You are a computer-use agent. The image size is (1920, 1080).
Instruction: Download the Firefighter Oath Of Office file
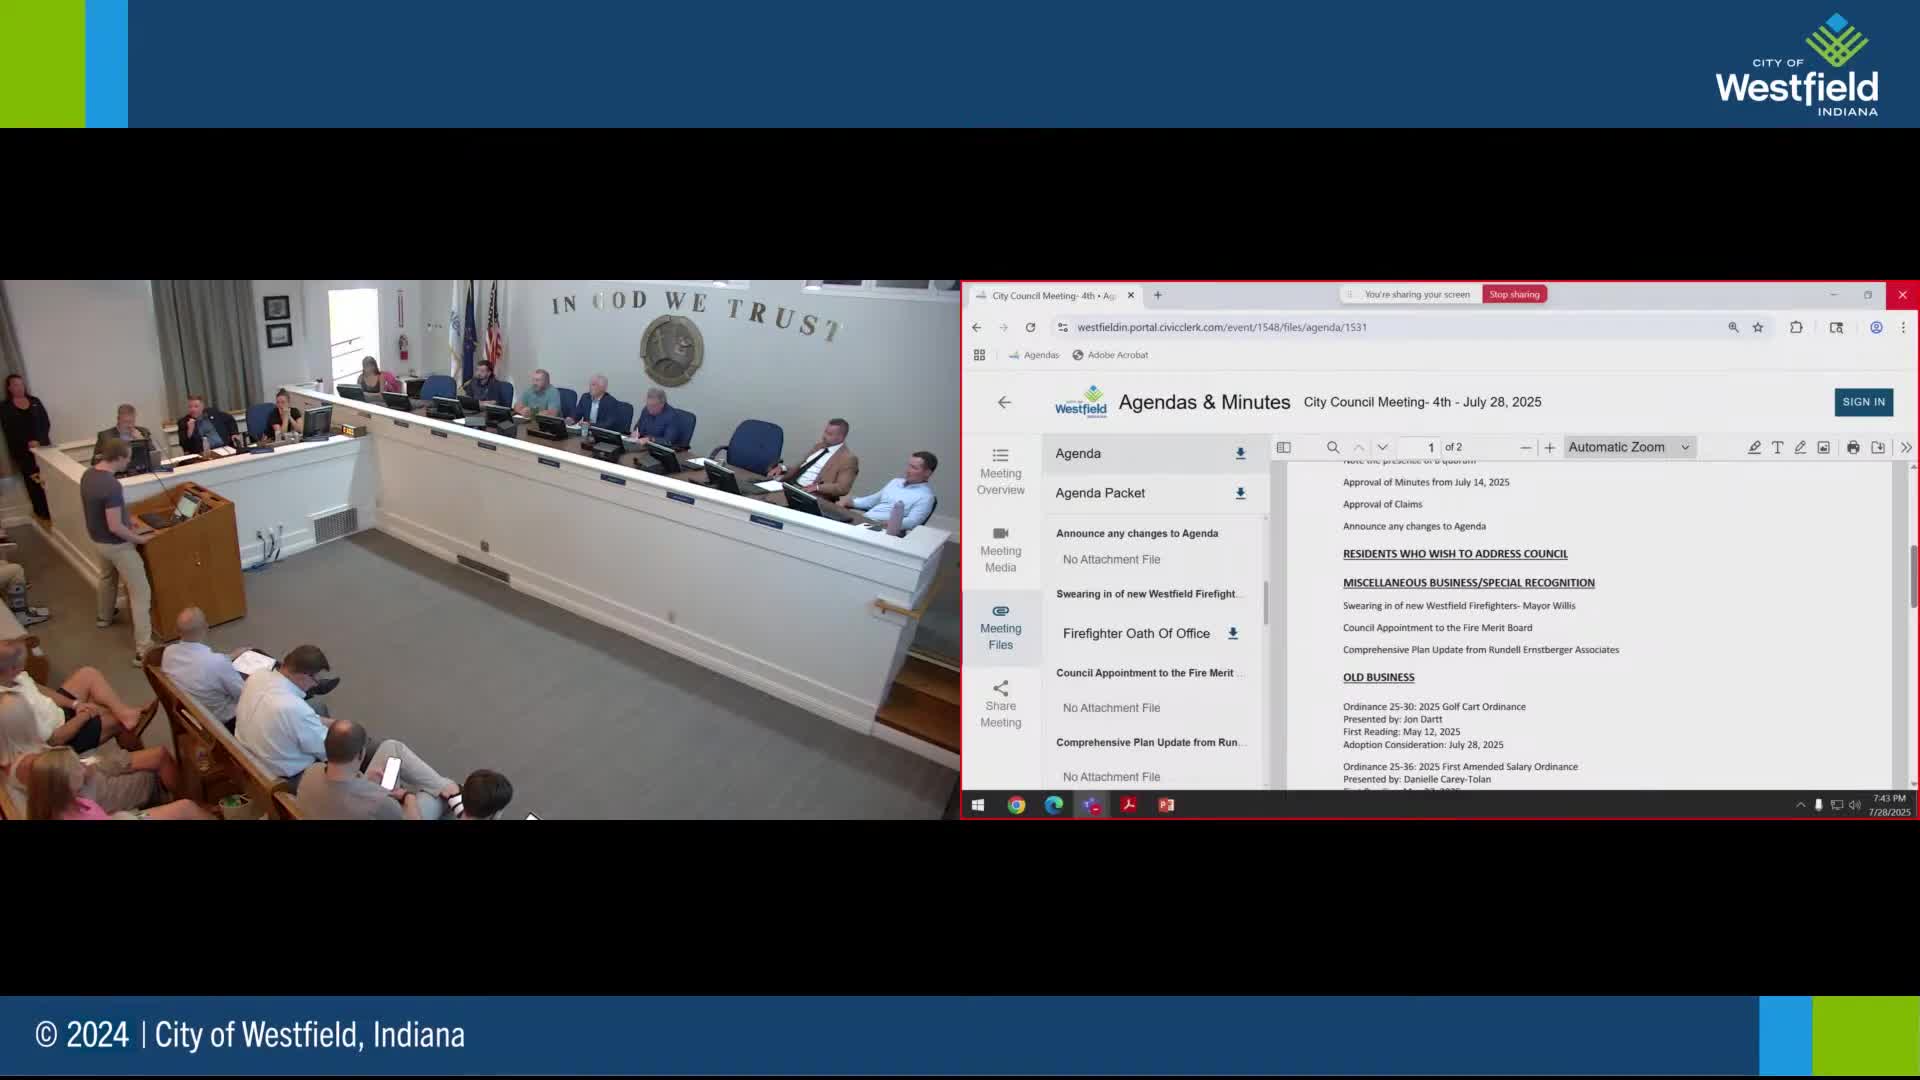coord(1233,633)
